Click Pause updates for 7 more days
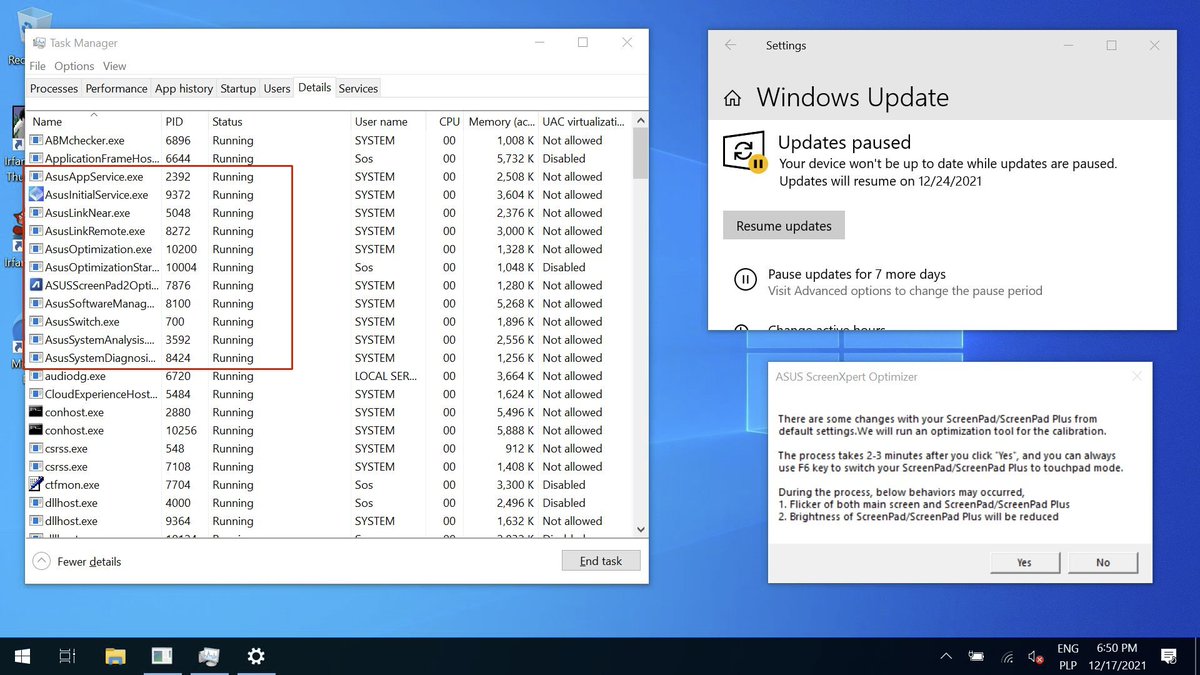Image resolution: width=1200 pixels, height=675 pixels. [x=857, y=274]
